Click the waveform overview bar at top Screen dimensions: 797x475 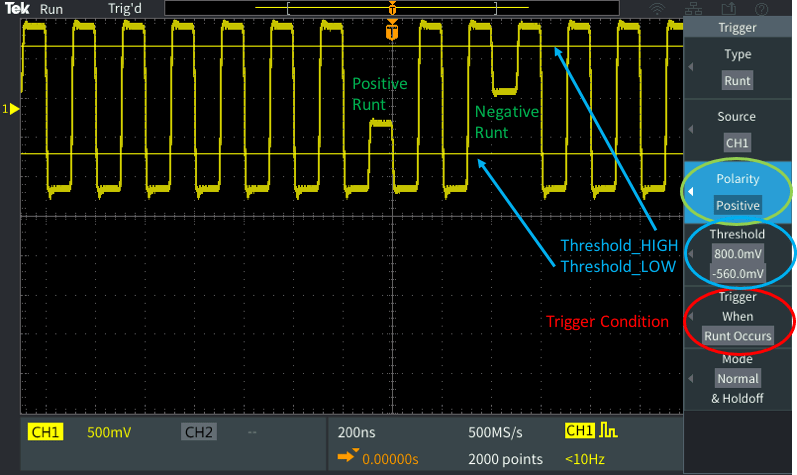392,8
